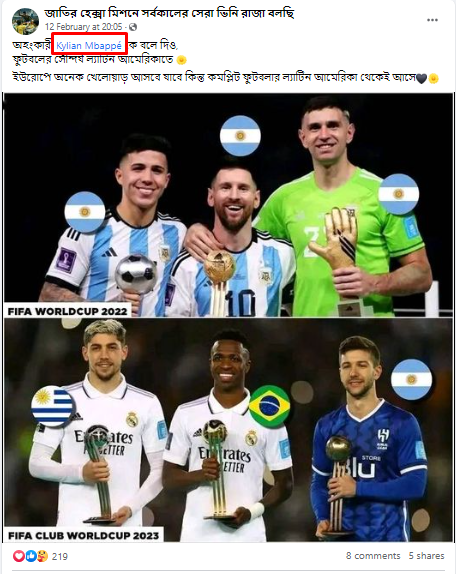Screen dimensions: 456x574
Task: Open the 12 February at 20:05 timestamp
Action: 83,27
